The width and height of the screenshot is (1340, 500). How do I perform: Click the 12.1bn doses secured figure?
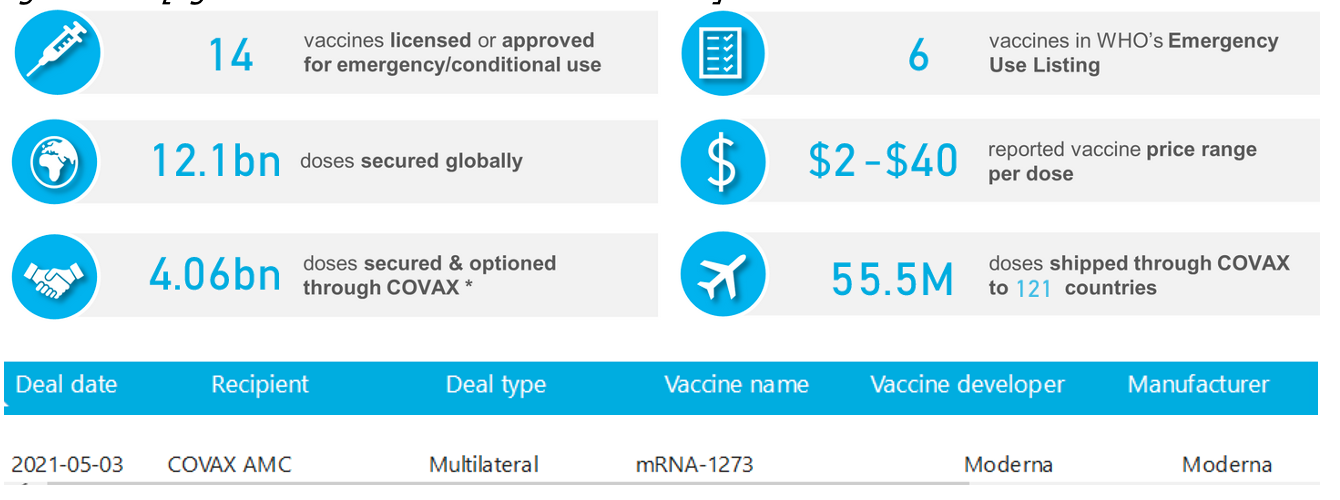[x=216, y=162]
